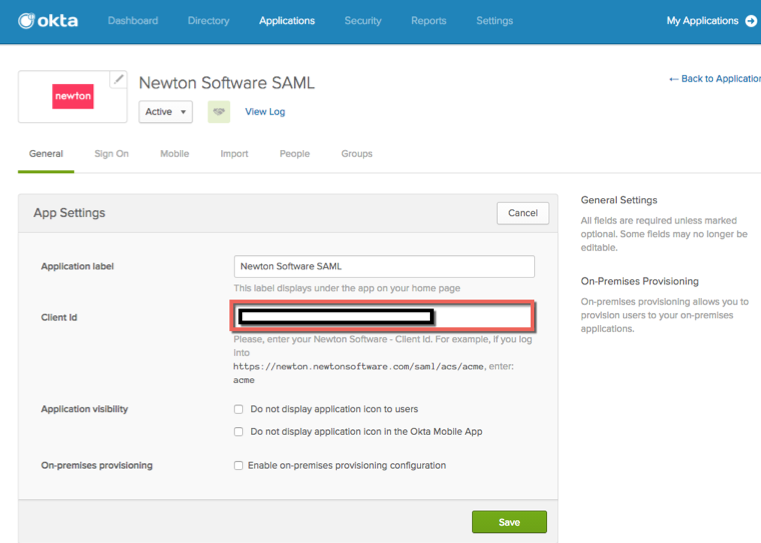The image size is (761, 543).
Task: Open the Import tab
Action: pos(234,154)
